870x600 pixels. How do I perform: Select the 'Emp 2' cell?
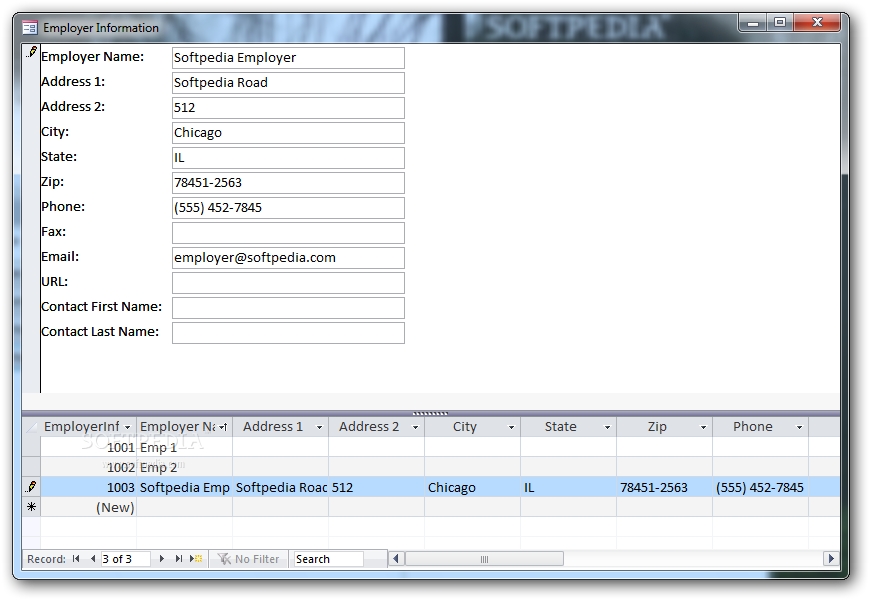184,467
